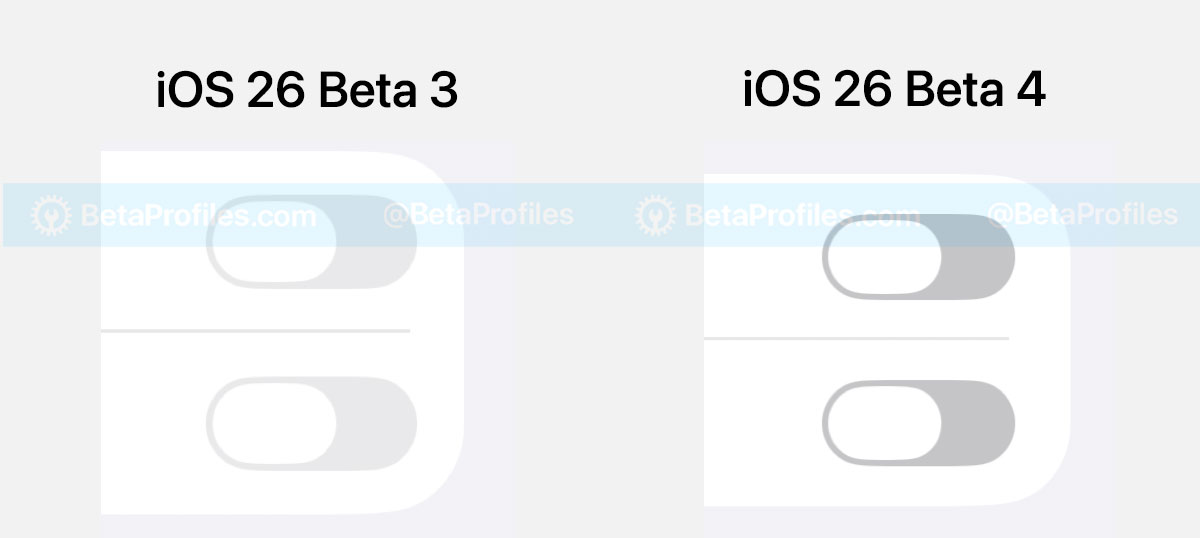Tap the white knob of Beta 3's top switch
Screen dimensions: 1200x538
tap(273, 243)
